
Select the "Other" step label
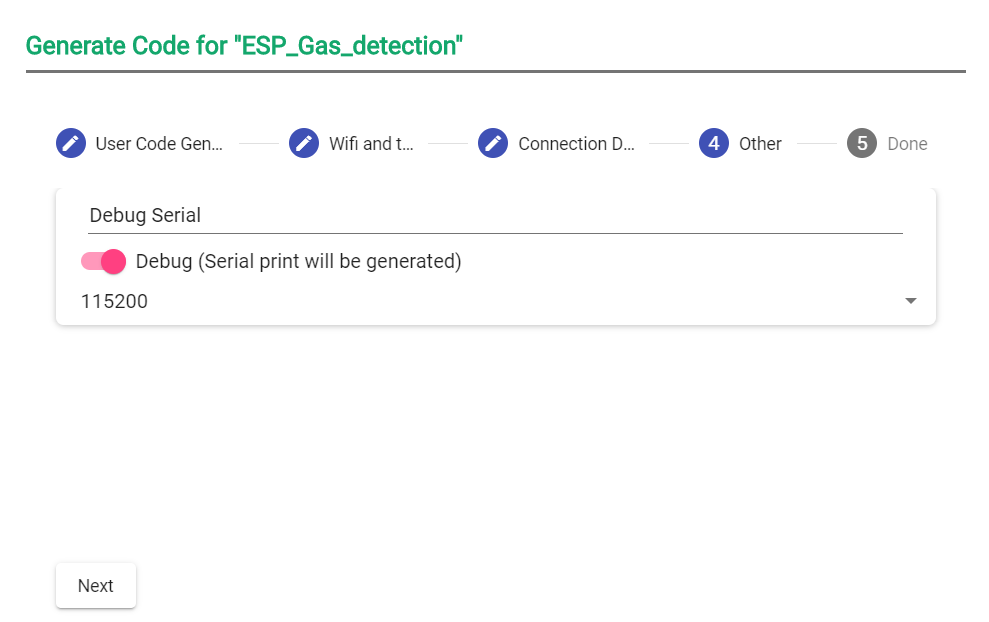[x=760, y=144]
